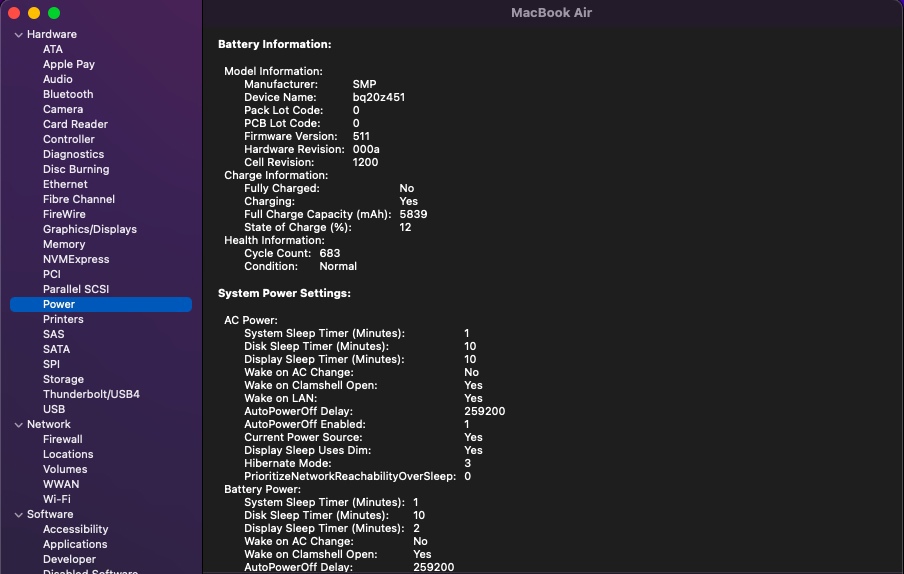This screenshot has width=904, height=574.
Task: Click the System Power Settings heading
Action: point(284,293)
